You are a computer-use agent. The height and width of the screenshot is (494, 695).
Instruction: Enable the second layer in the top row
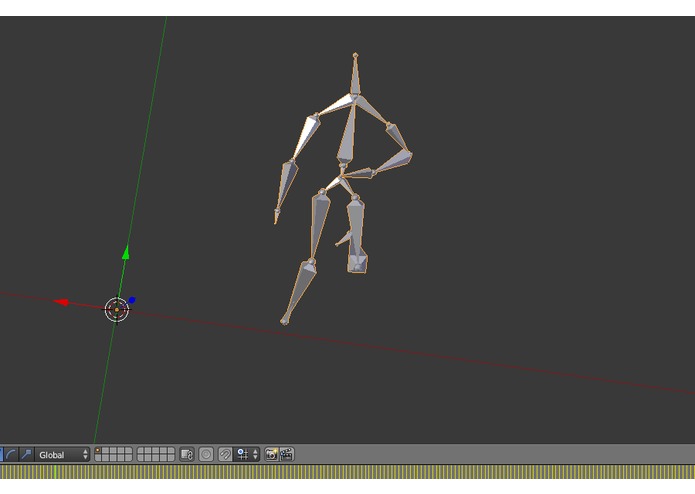pyautogui.click(x=105, y=451)
